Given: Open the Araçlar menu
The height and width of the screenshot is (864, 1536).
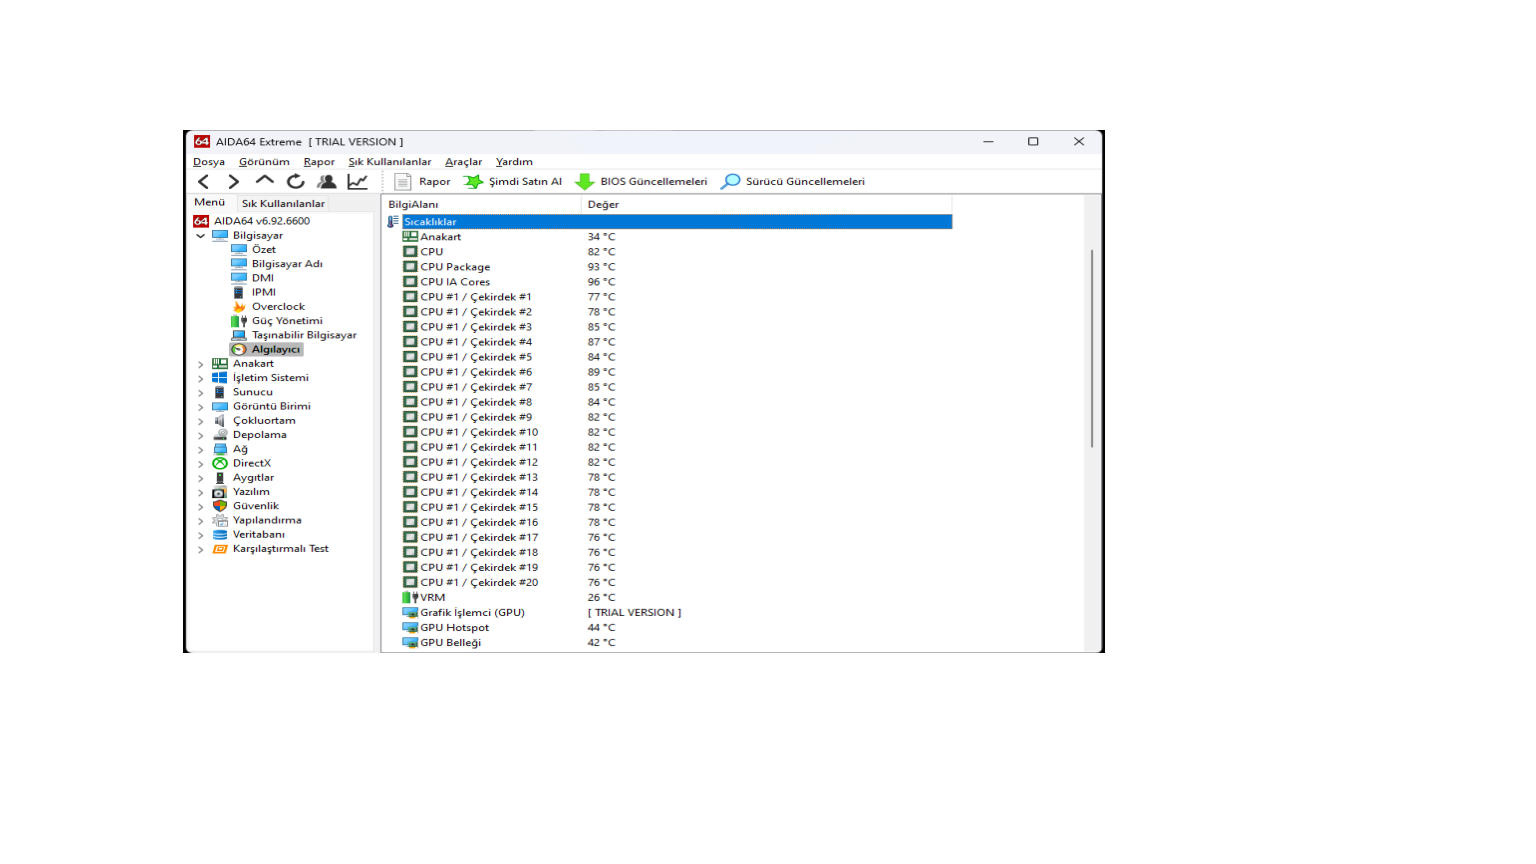Looking at the screenshot, I should [463, 162].
